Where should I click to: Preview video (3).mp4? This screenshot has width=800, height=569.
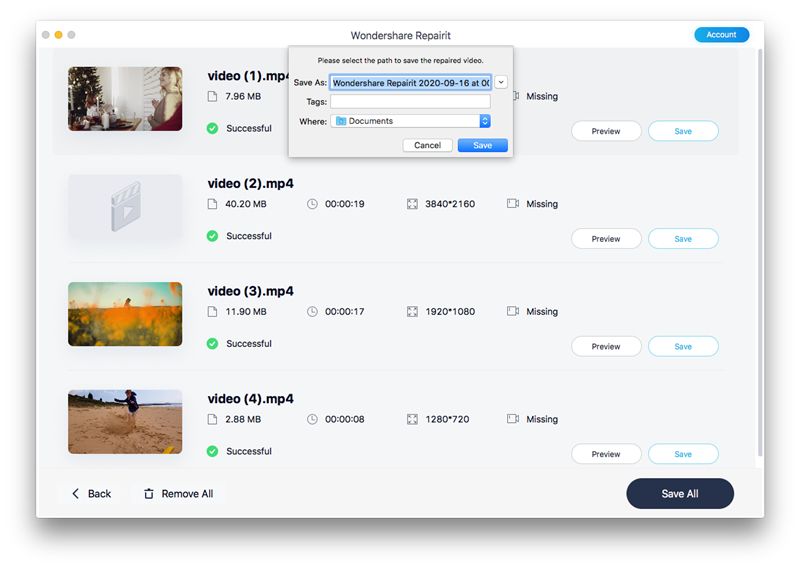click(606, 347)
